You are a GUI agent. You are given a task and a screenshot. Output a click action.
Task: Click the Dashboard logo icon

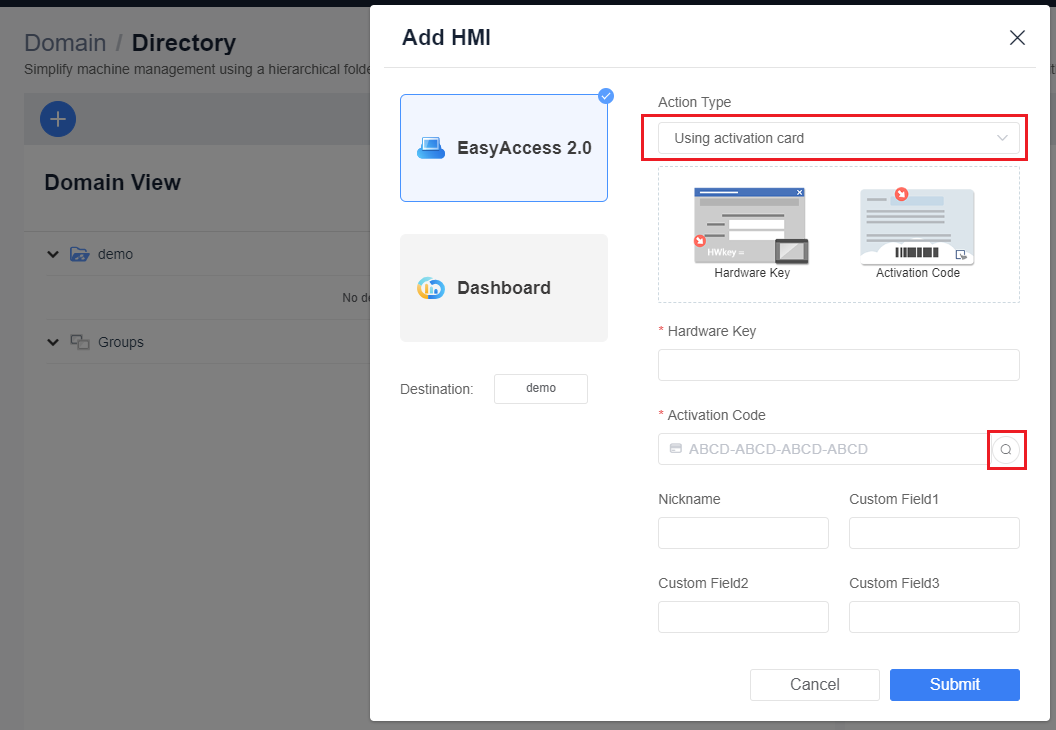pos(430,288)
